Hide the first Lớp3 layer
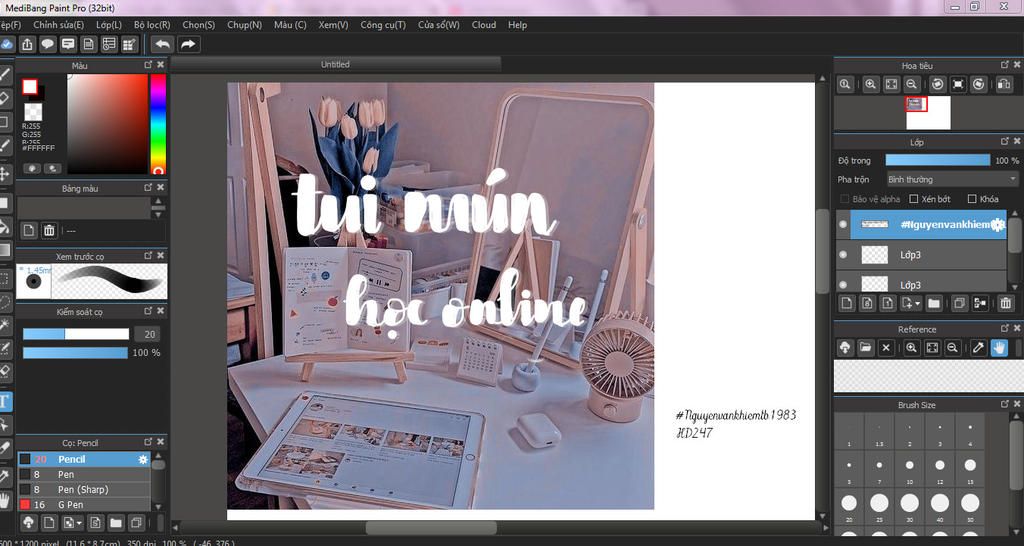1024x546 pixels. 843,255
